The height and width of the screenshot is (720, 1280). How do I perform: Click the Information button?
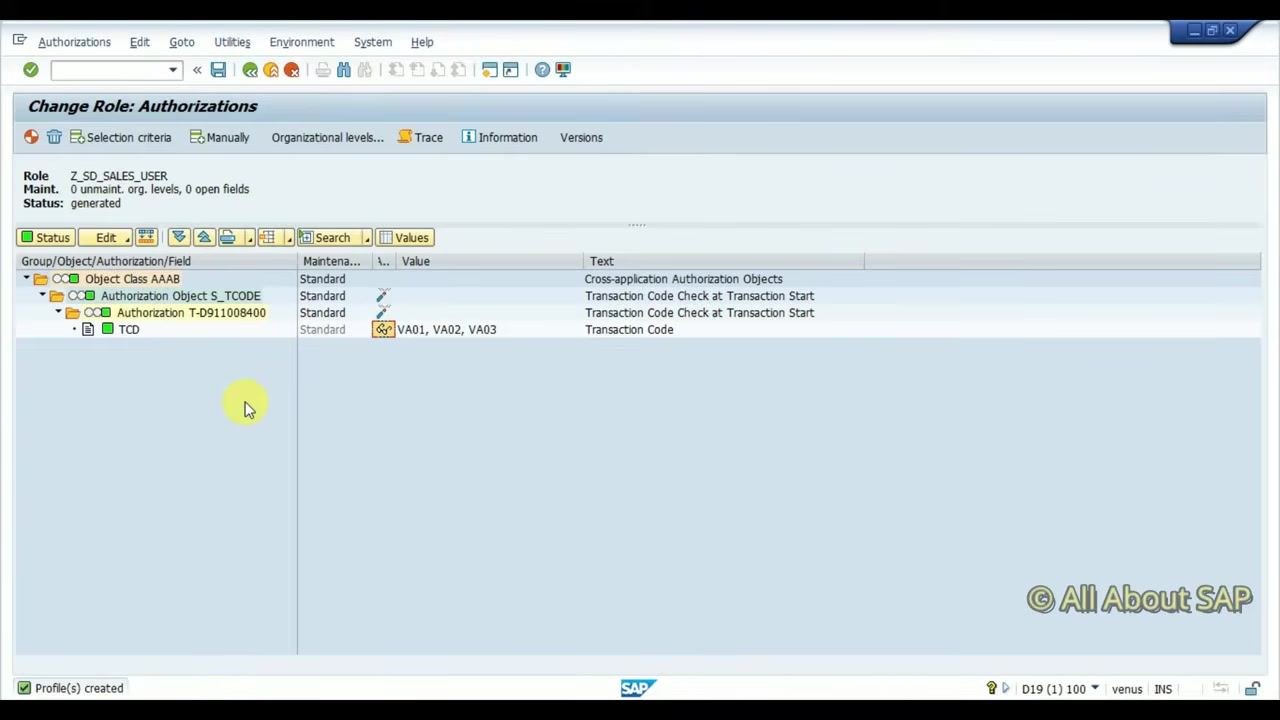[x=500, y=137]
